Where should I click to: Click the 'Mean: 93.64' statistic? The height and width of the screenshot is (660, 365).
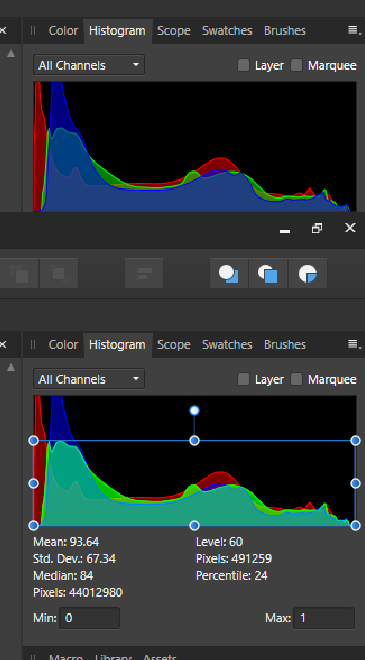click(x=66, y=541)
